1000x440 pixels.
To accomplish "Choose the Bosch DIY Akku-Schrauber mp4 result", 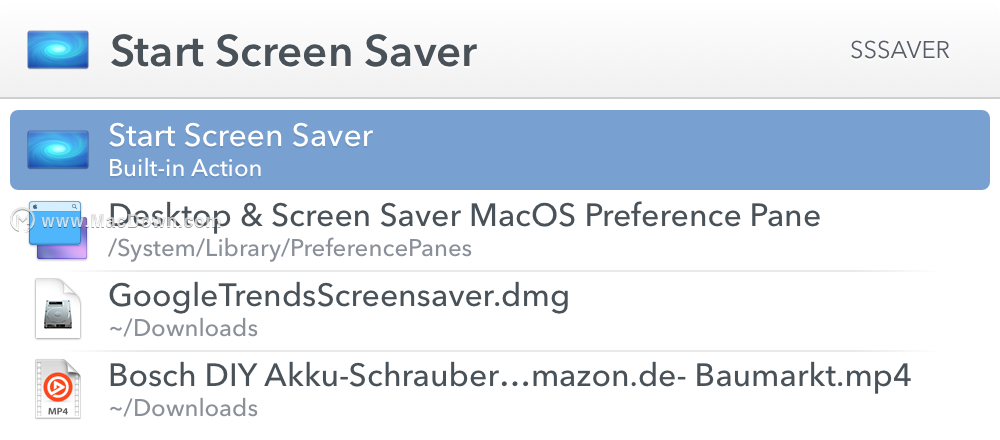I will tap(500, 390).
